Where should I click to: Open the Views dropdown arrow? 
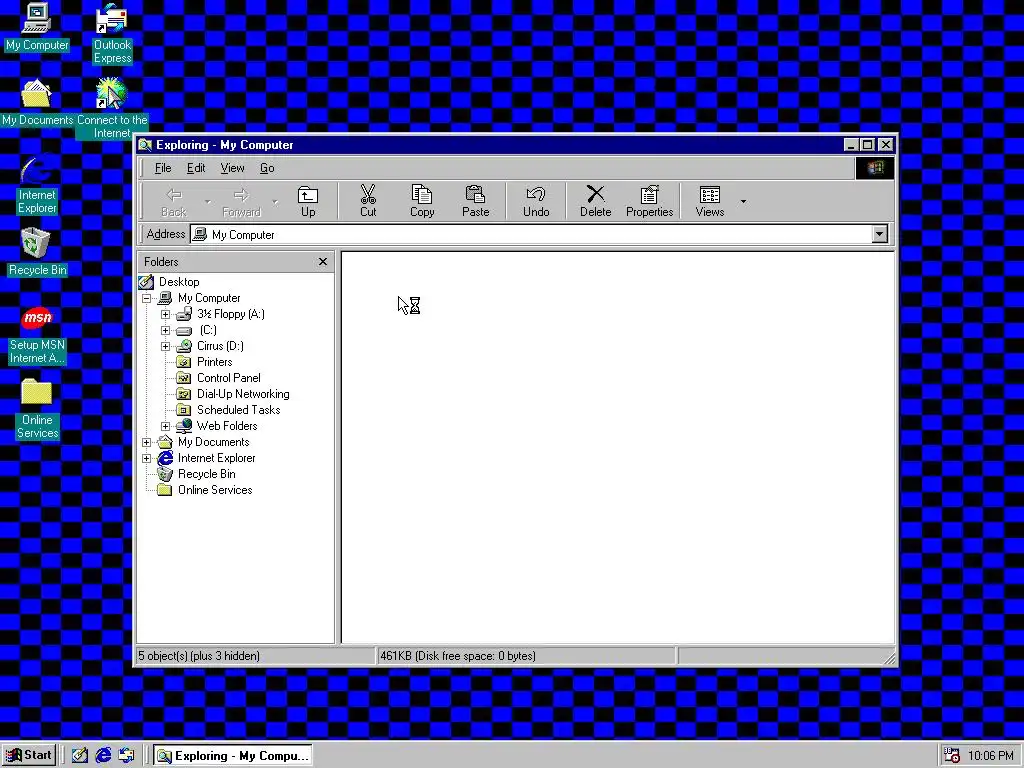[x=743, y=201]
